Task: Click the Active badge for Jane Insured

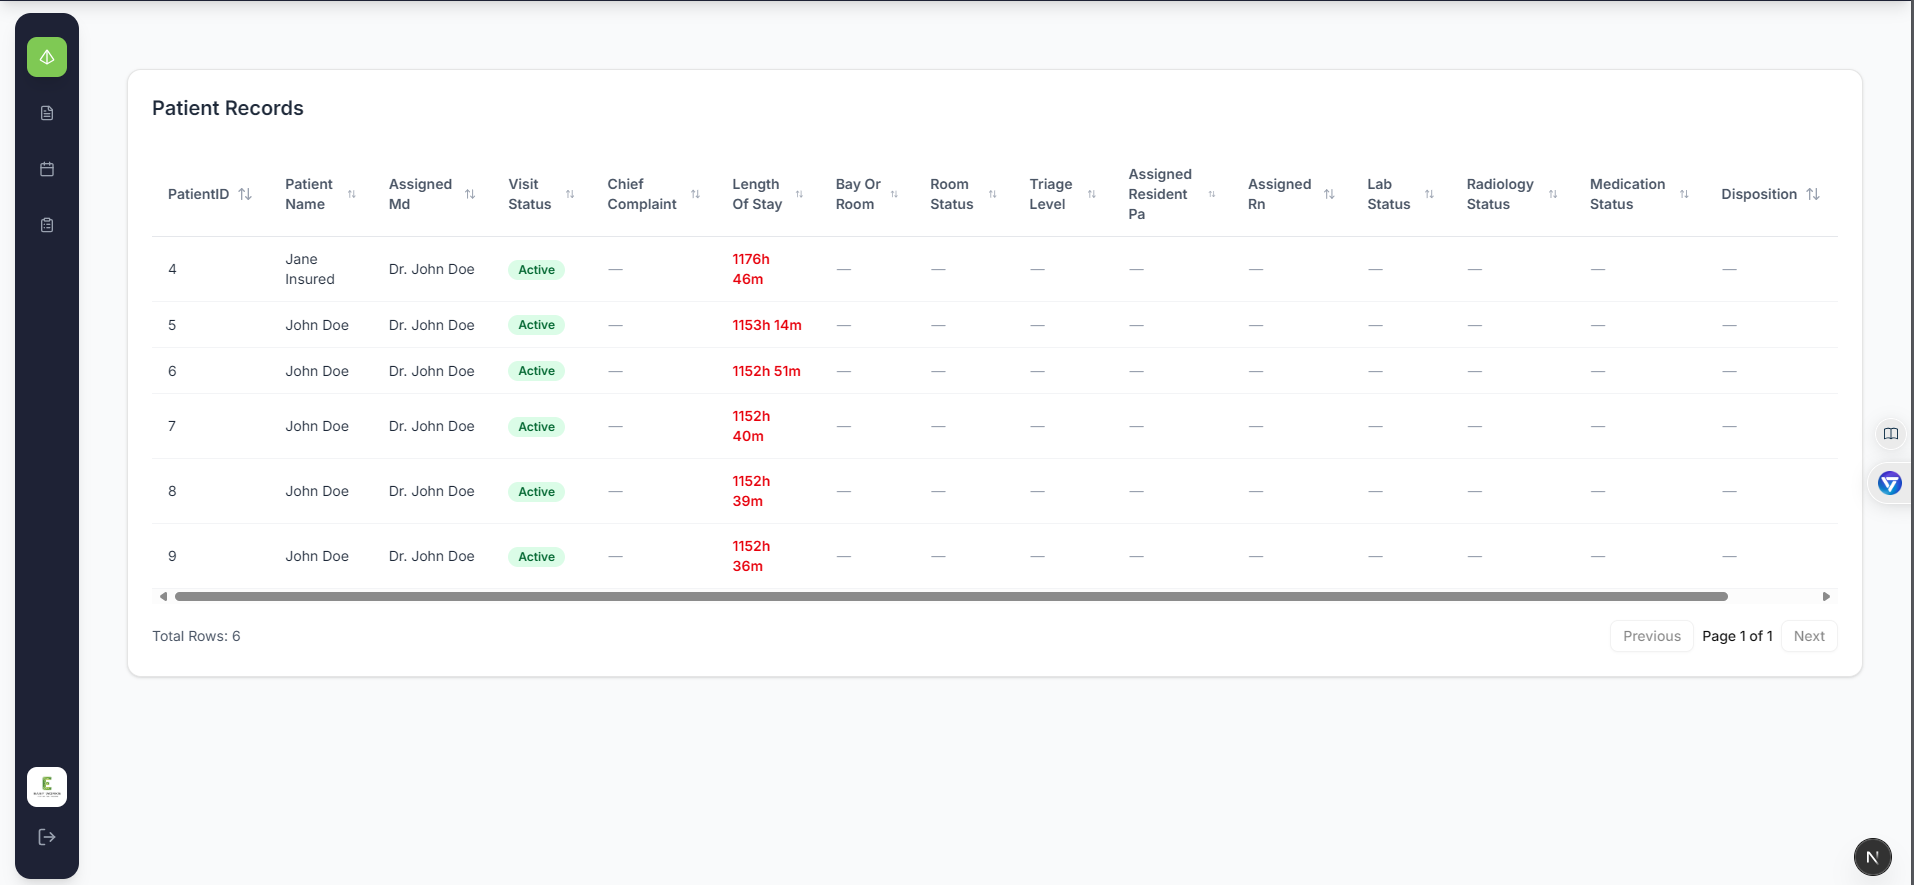Action: 536,270
